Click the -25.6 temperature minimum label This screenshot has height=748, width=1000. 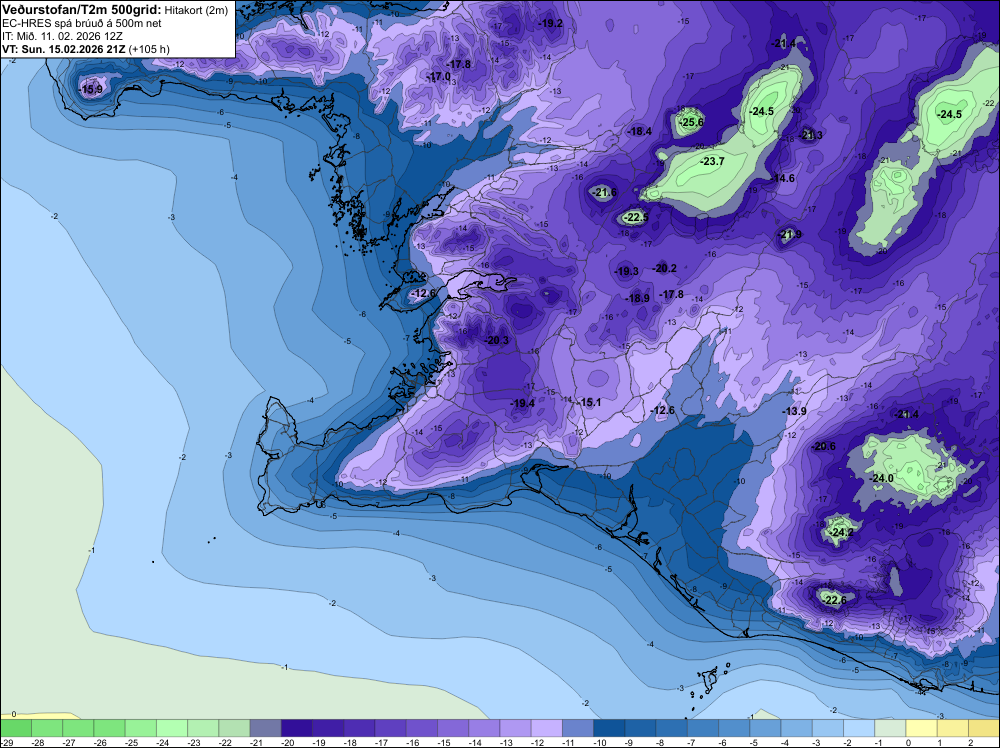tap(691, 122)
